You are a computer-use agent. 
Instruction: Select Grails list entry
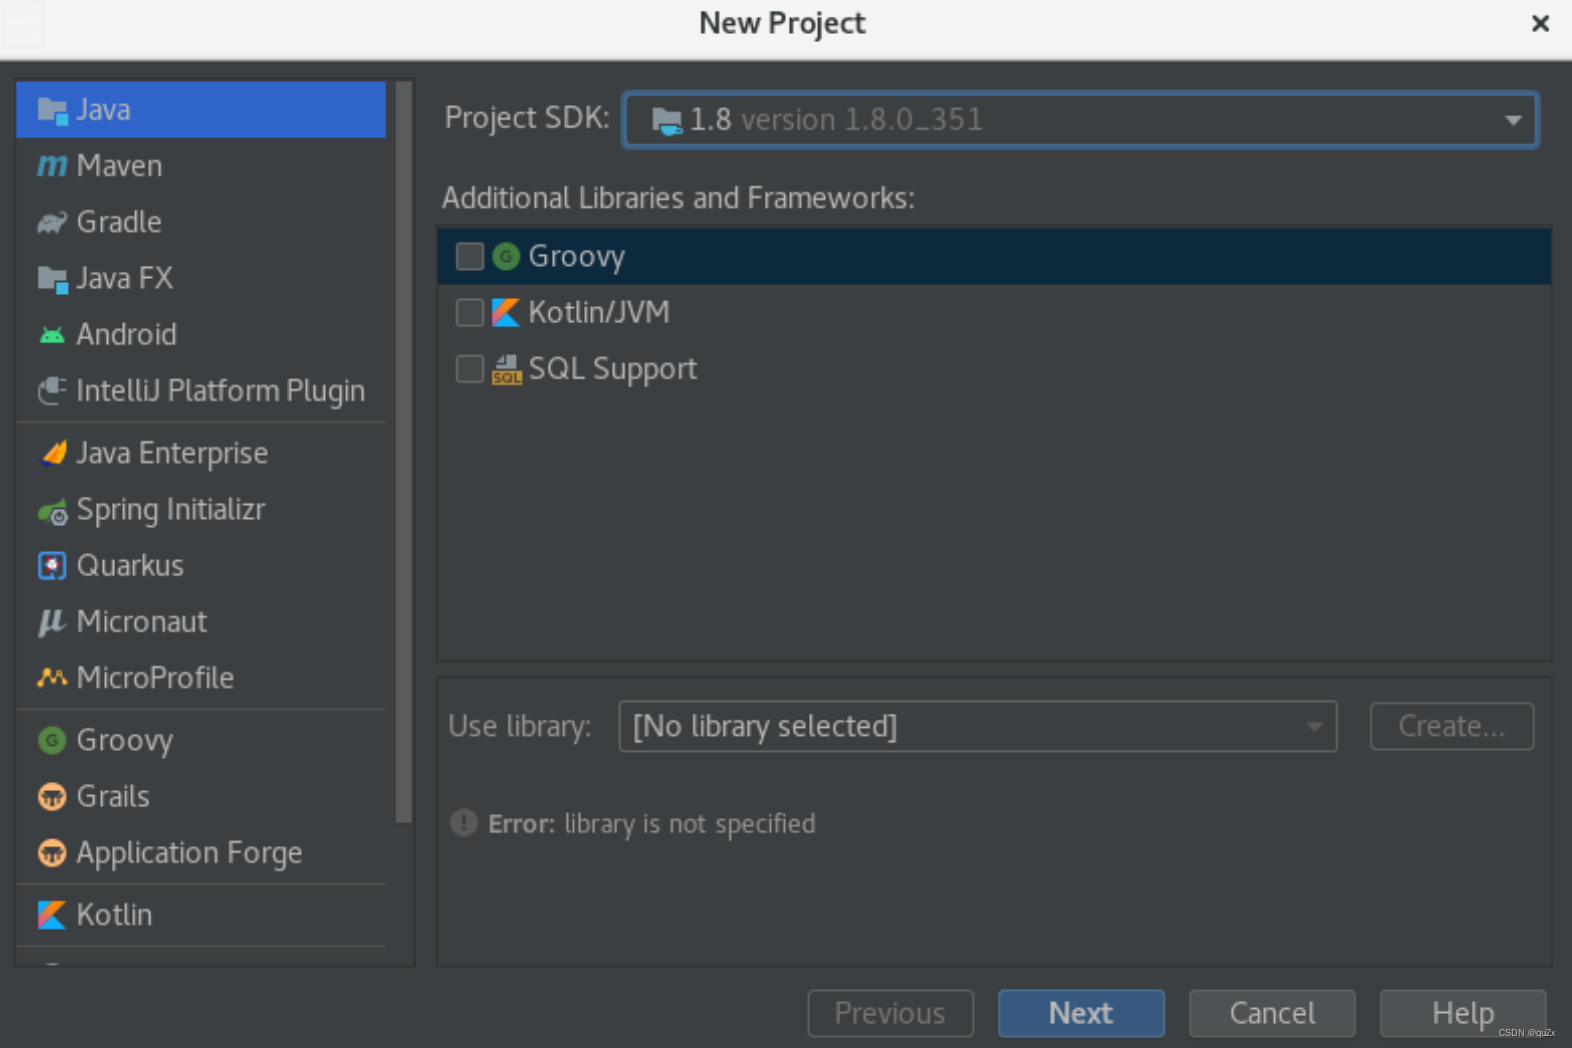click(201, 796)
